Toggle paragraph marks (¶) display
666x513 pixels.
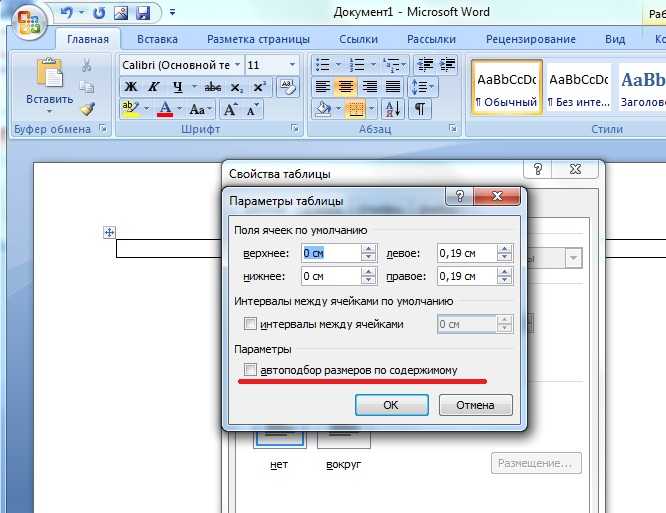tap(420, 109)
